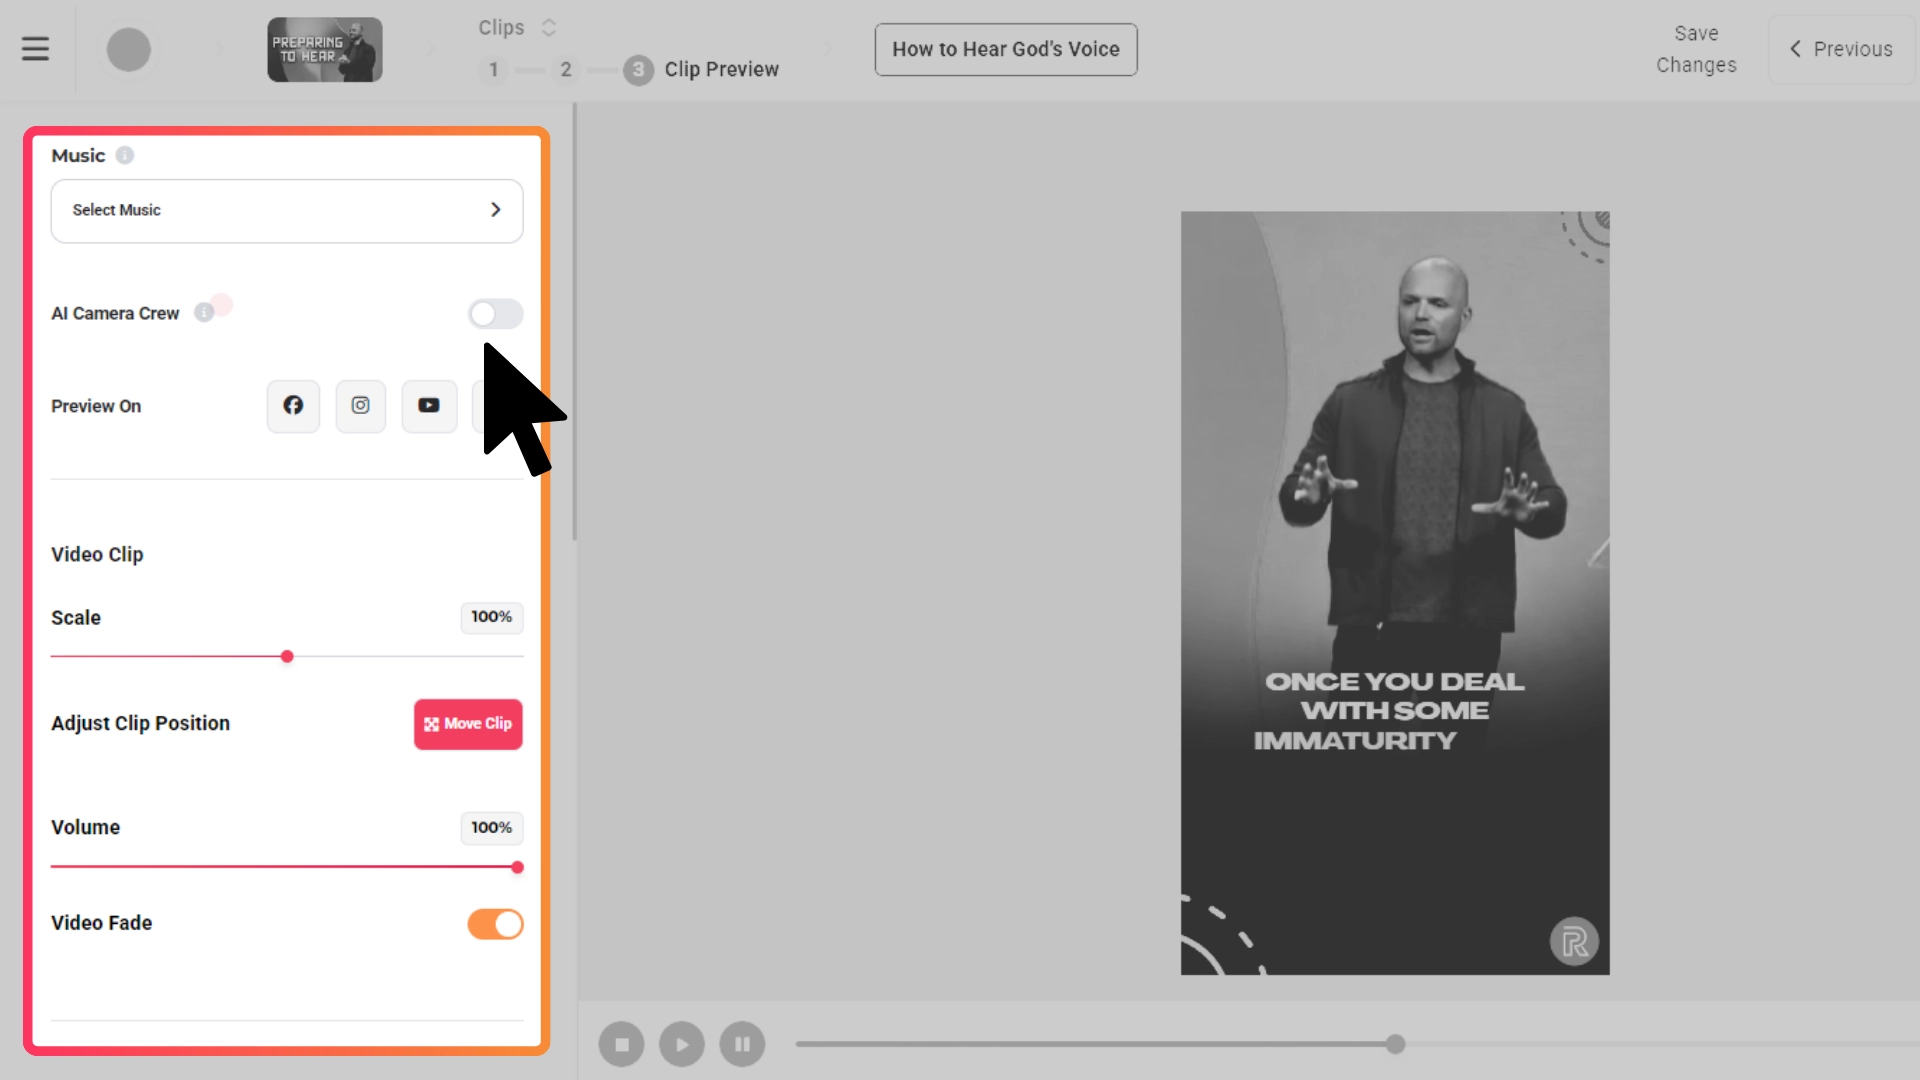Click the video preview frame

[x=1395, y=593]
